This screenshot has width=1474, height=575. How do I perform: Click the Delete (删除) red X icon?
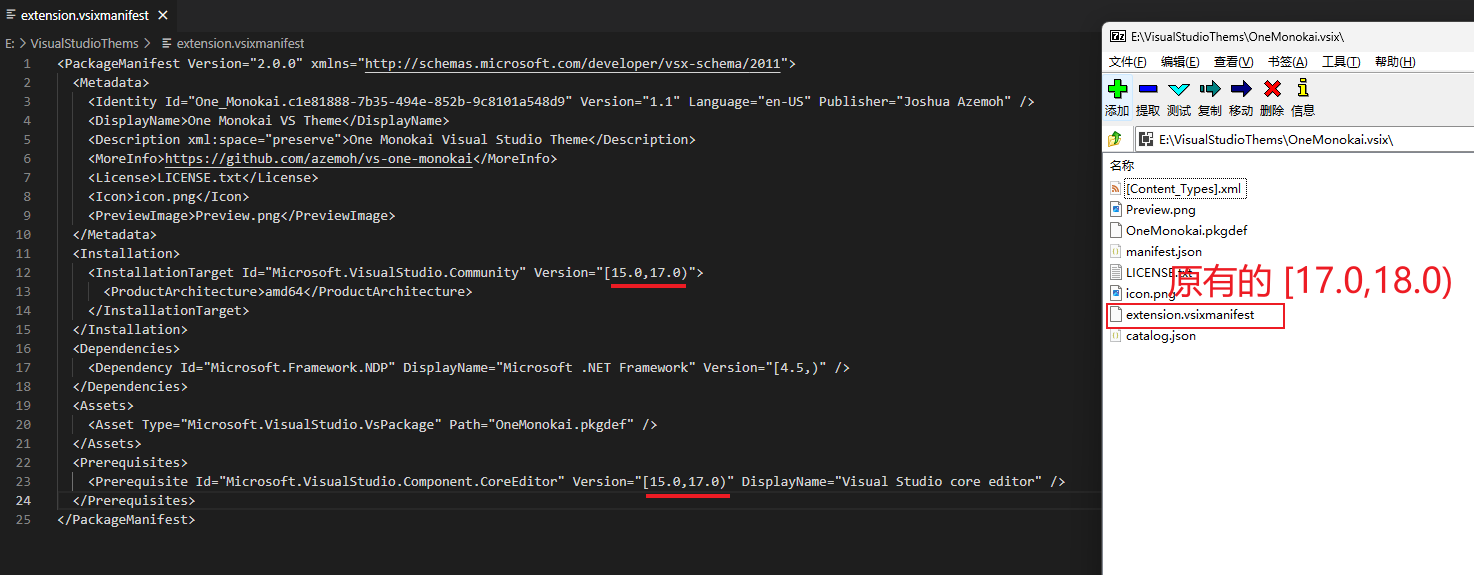pos(1272,89)
